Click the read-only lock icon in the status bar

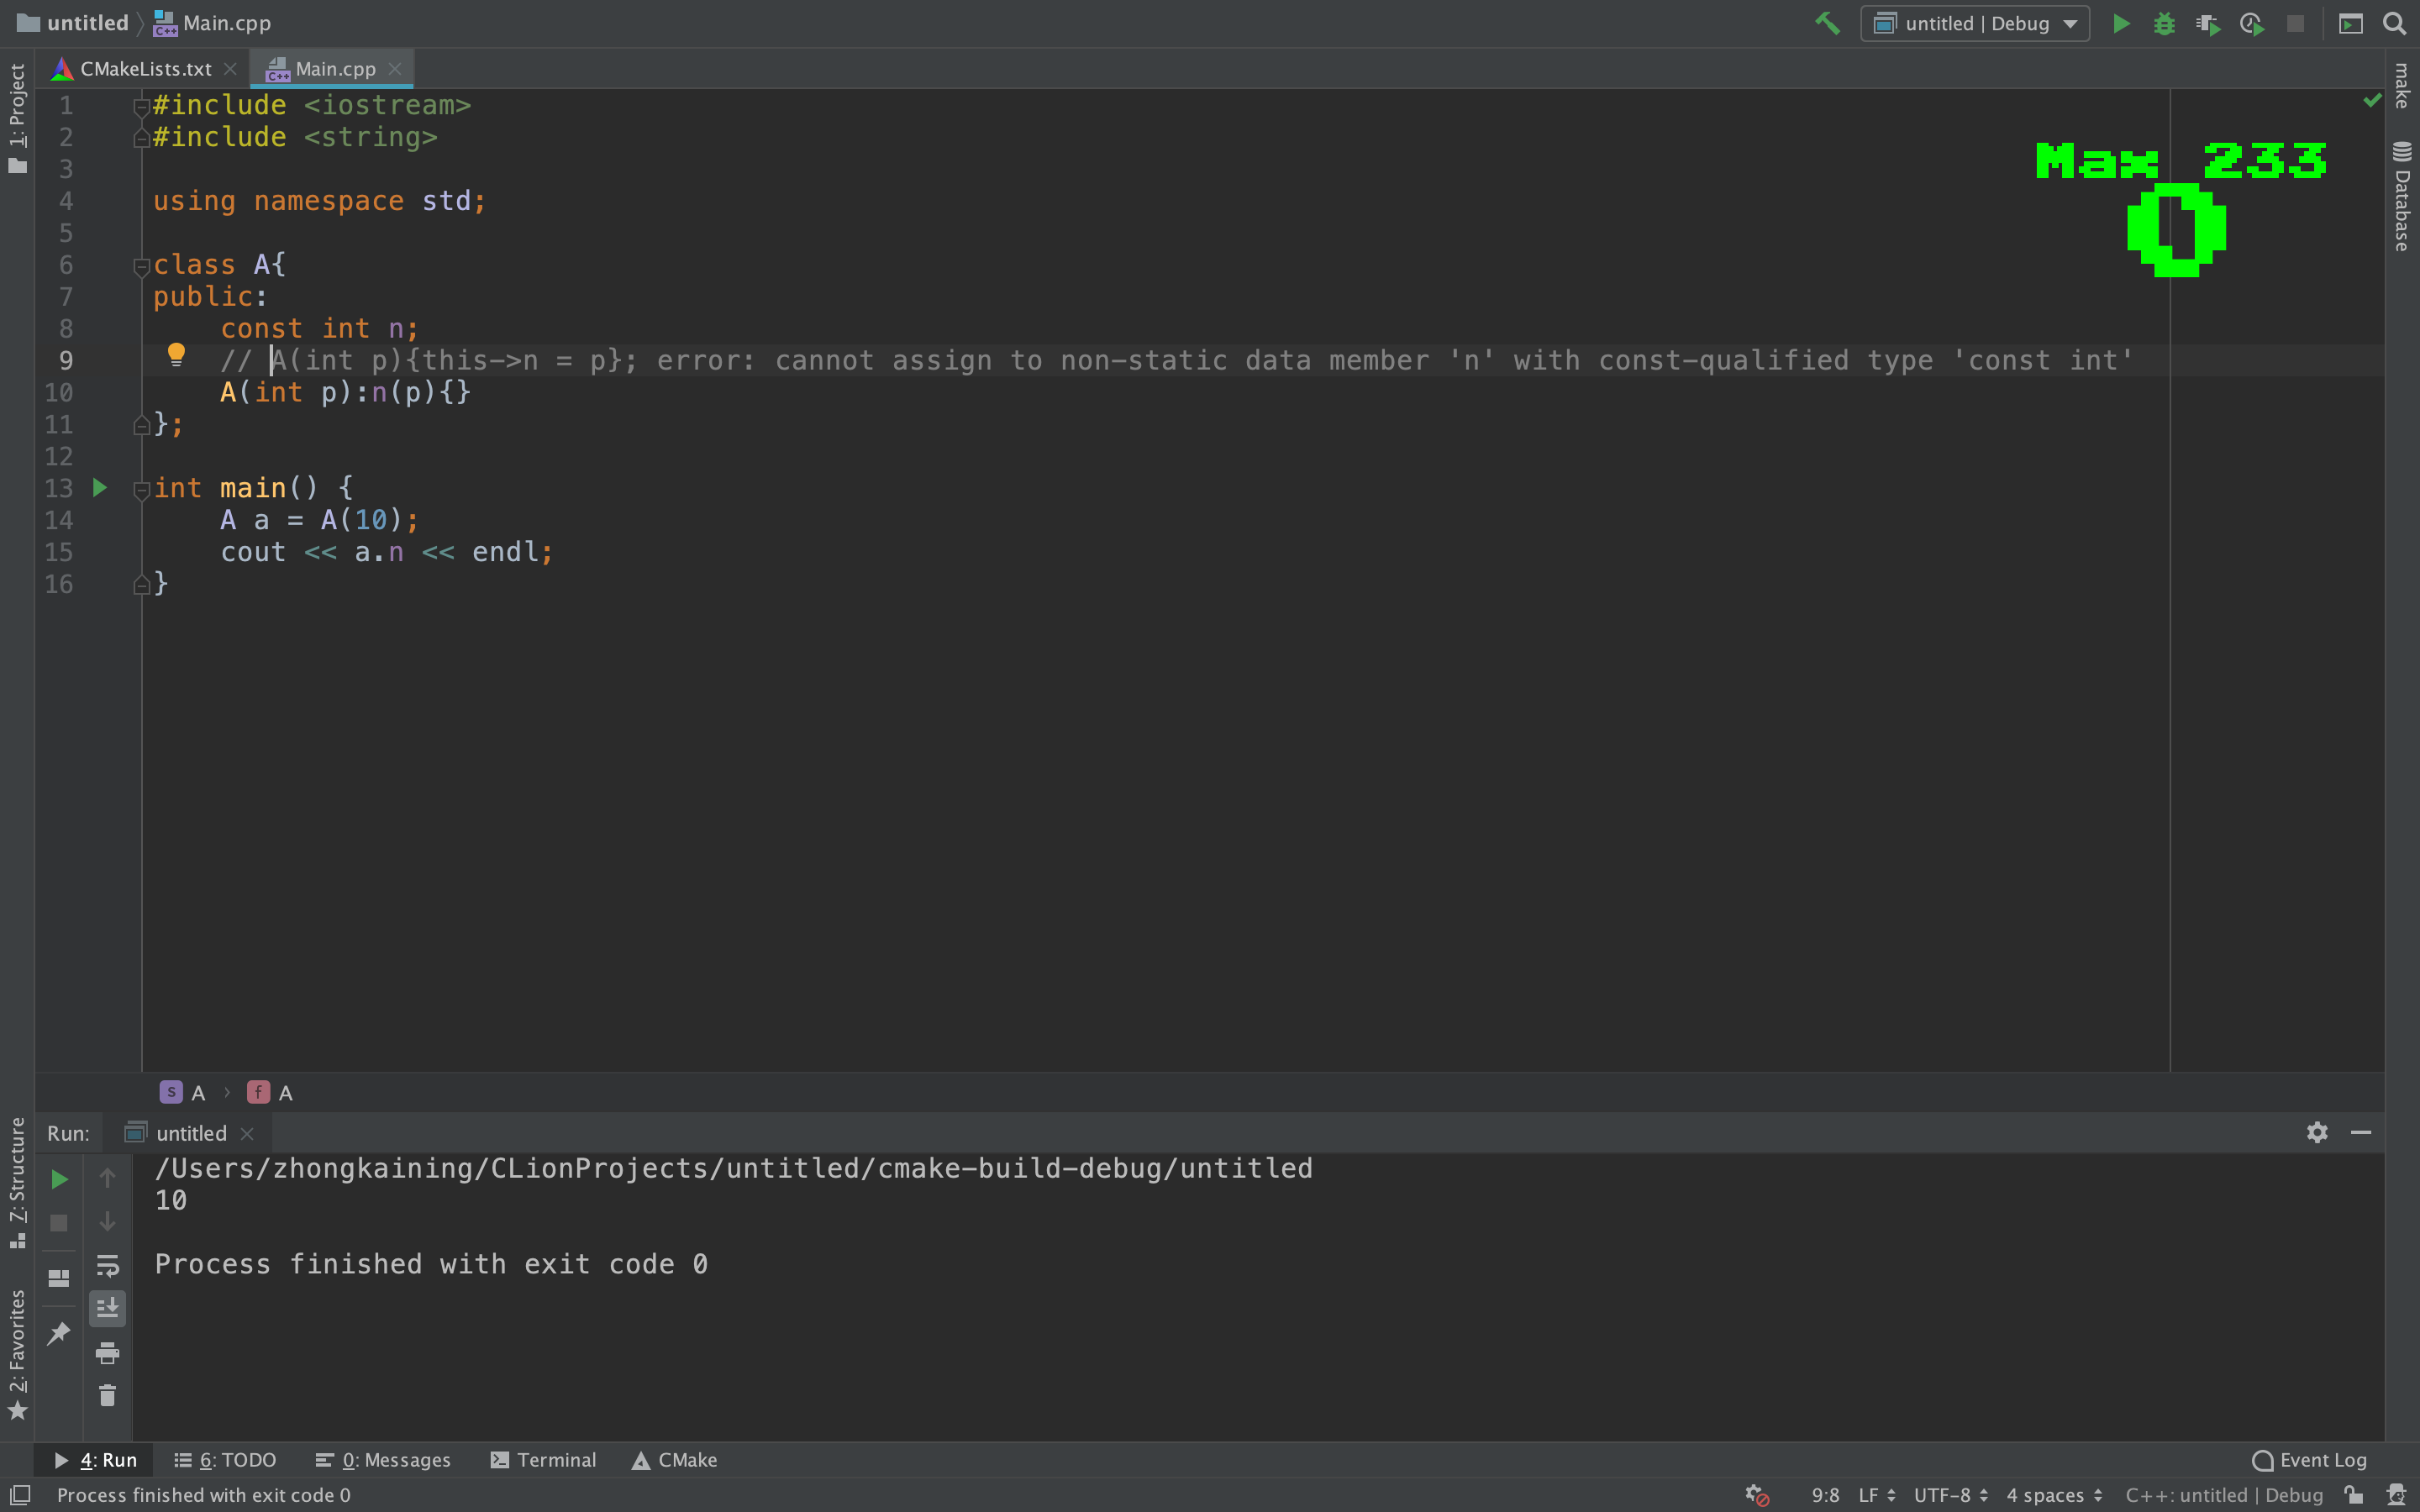[x=2353, y=1495]
